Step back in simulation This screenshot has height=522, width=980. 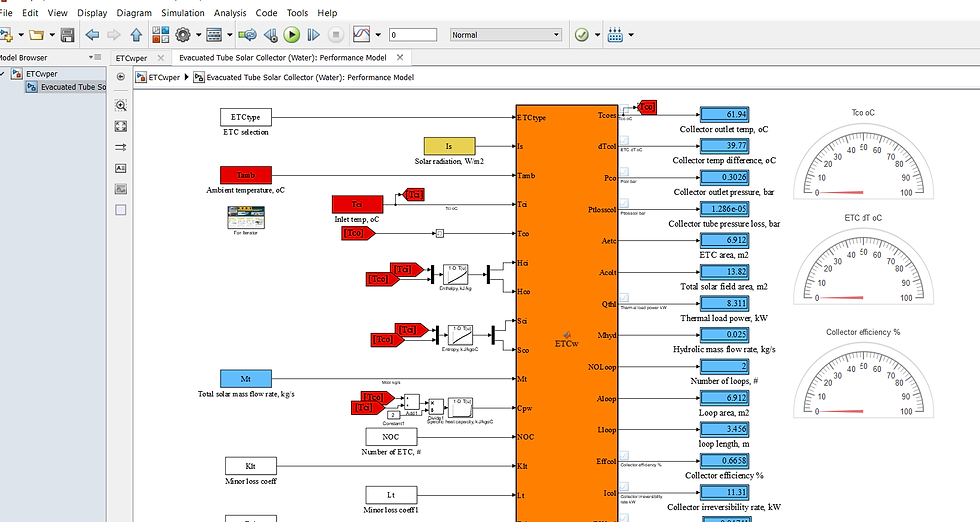(x=271, y=35)
